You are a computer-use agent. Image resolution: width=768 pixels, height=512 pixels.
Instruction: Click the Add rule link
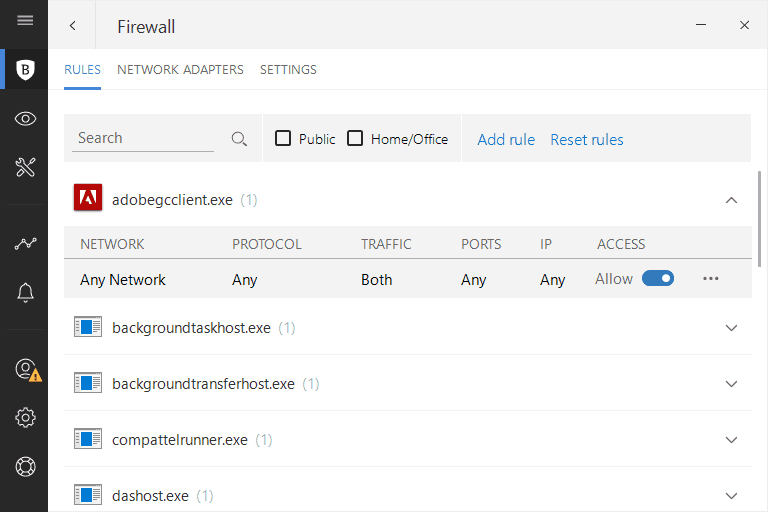pos(506,140)
